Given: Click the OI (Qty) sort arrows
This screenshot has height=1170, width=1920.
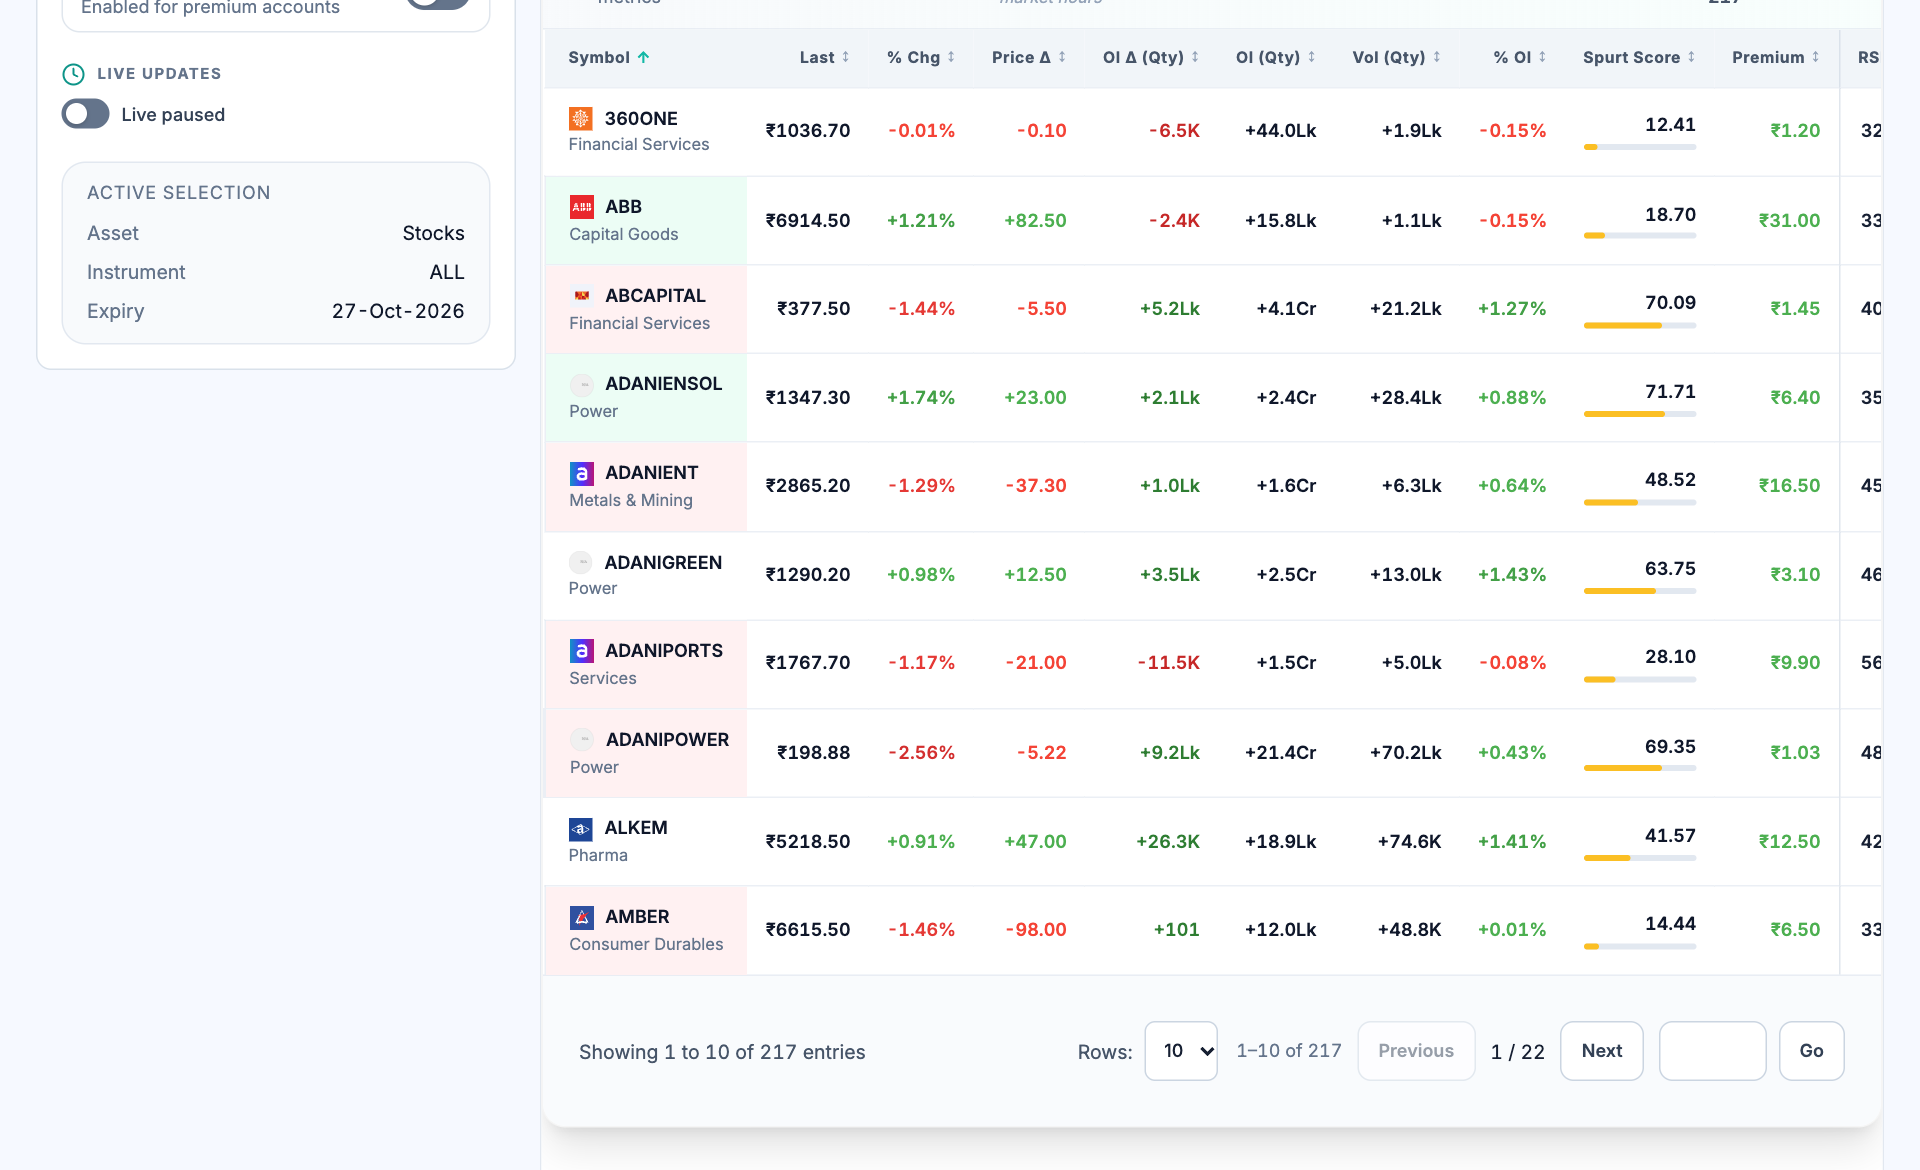Looking at the screenshot, I should pyautogui.click(x=1312, y=57).
